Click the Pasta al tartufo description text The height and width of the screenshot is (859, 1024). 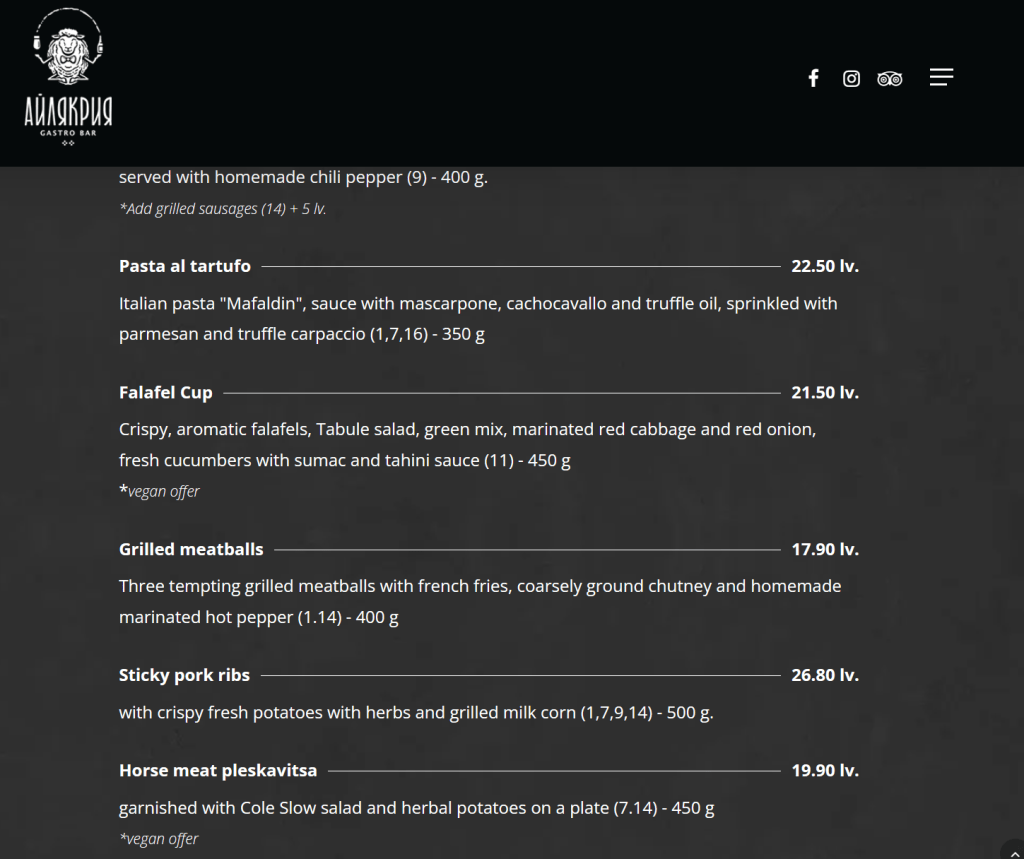[478, 318]
